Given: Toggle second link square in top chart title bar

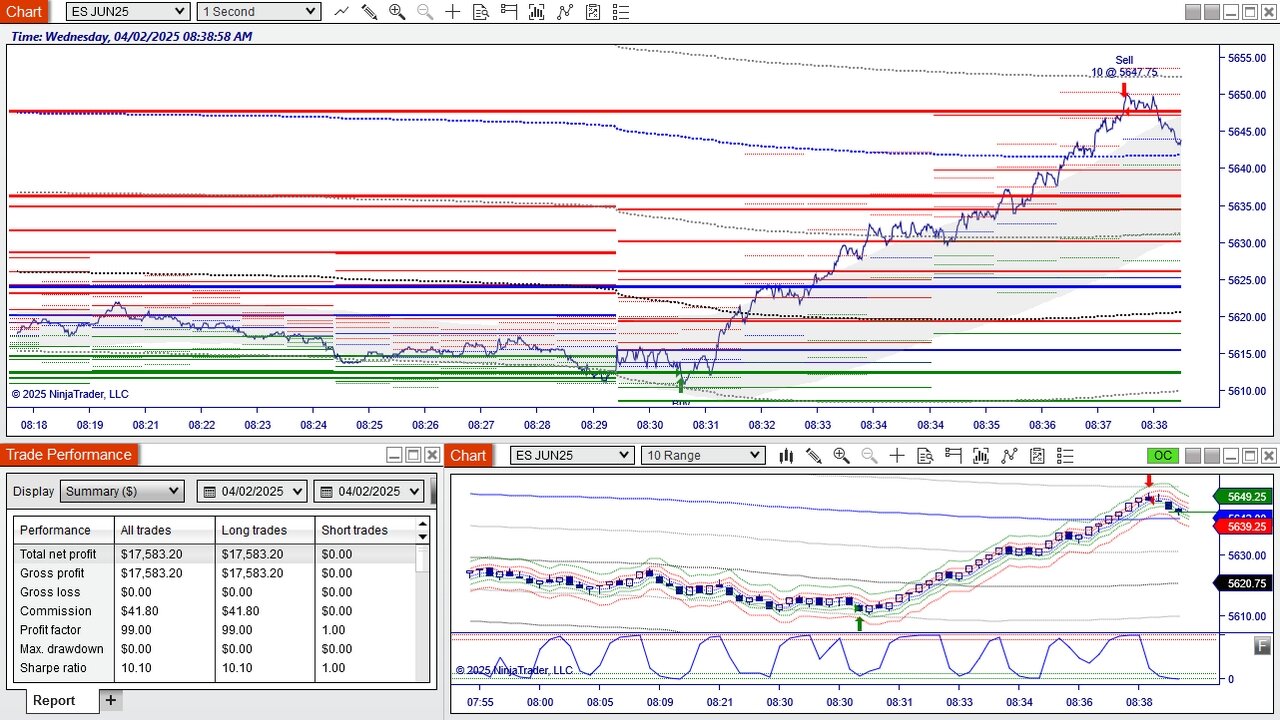Looking at the screenshot, I should tap(1212, 12).
